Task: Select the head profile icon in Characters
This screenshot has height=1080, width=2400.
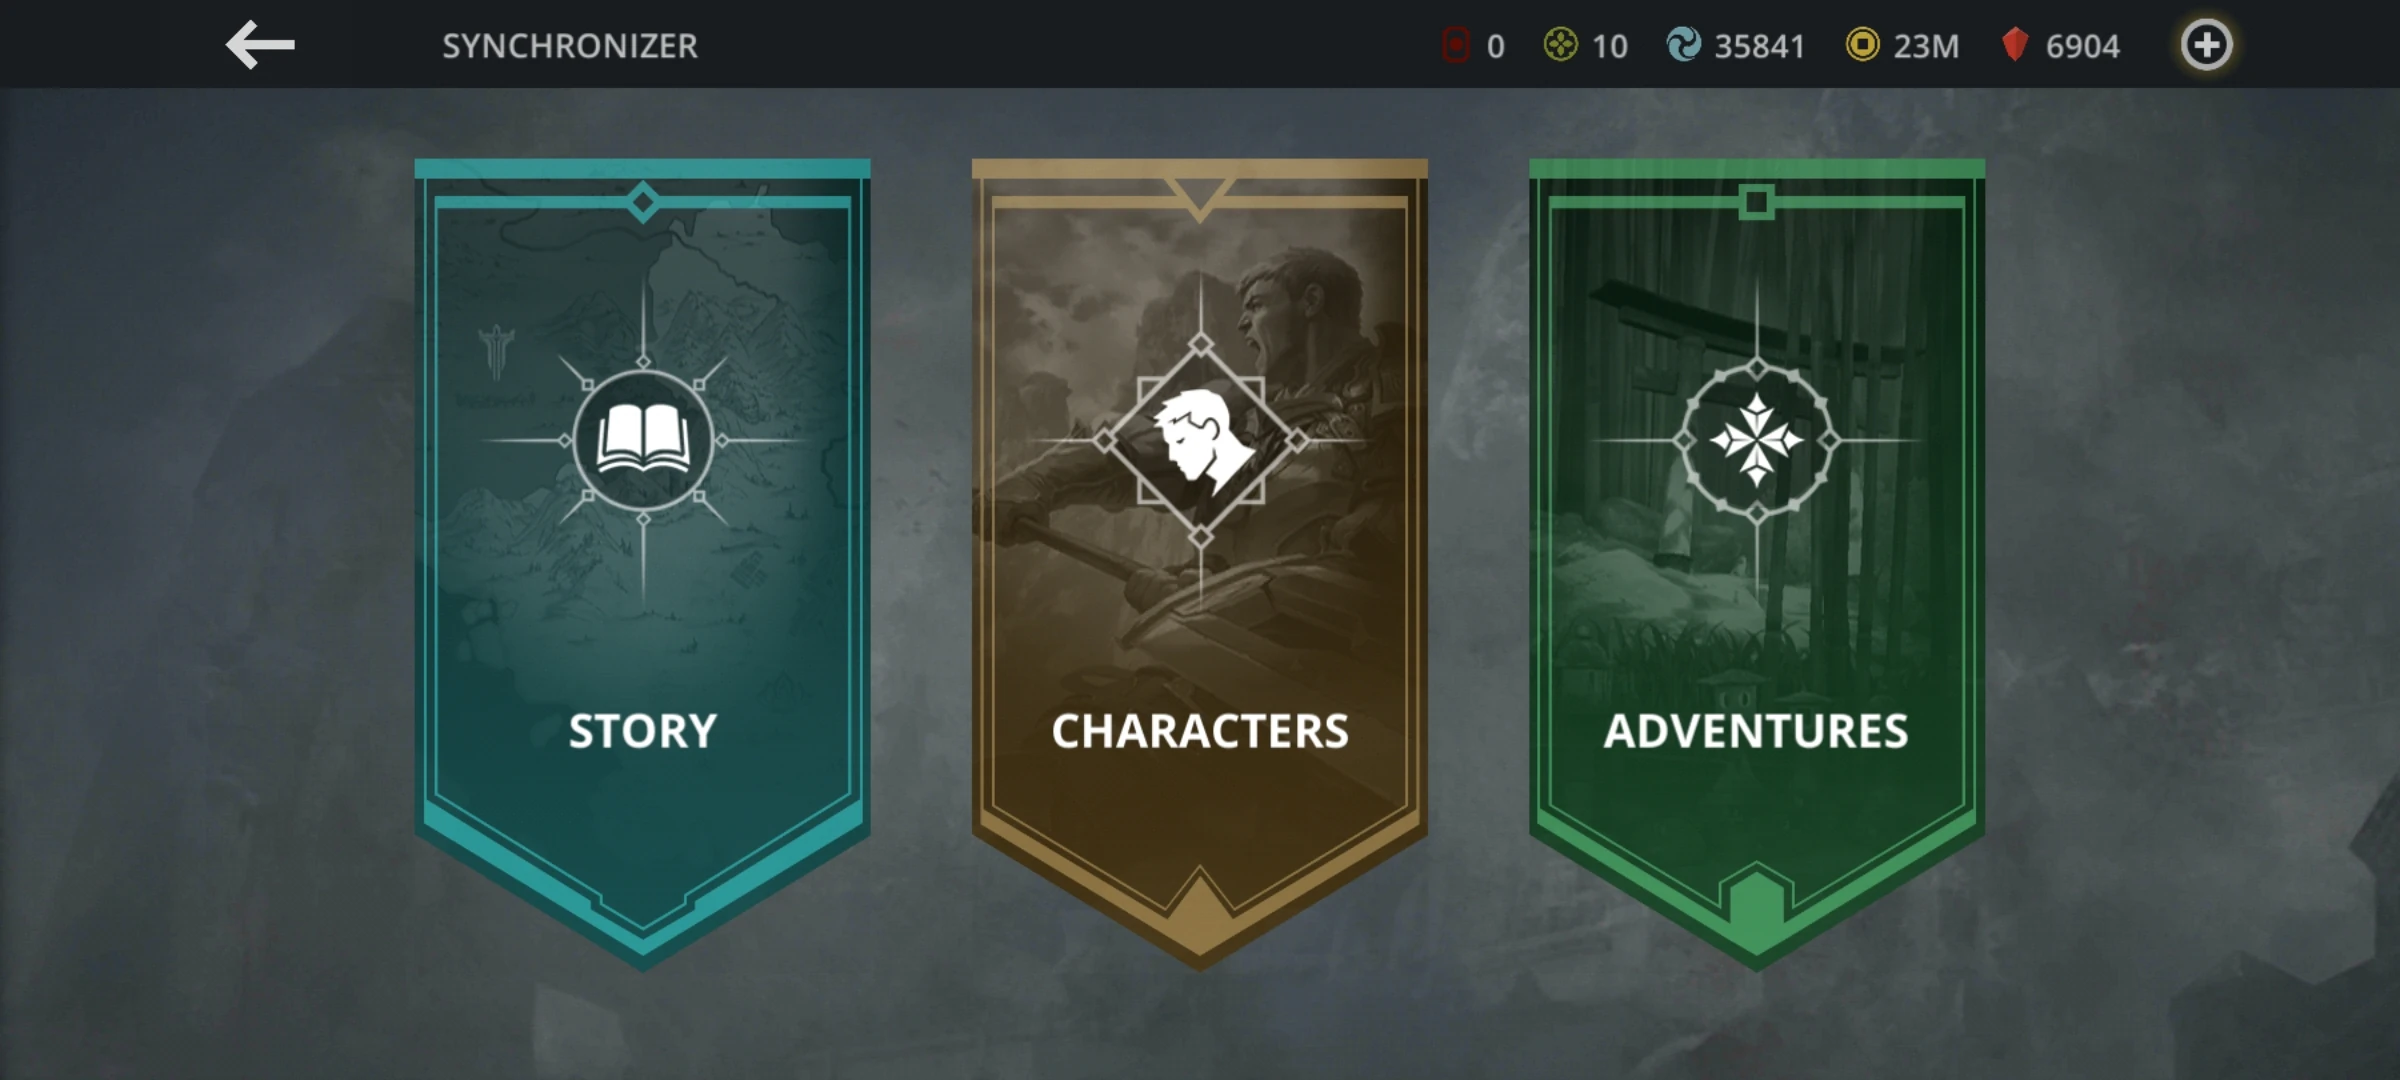Action: pyautogui.click(x=1200, y=441)
